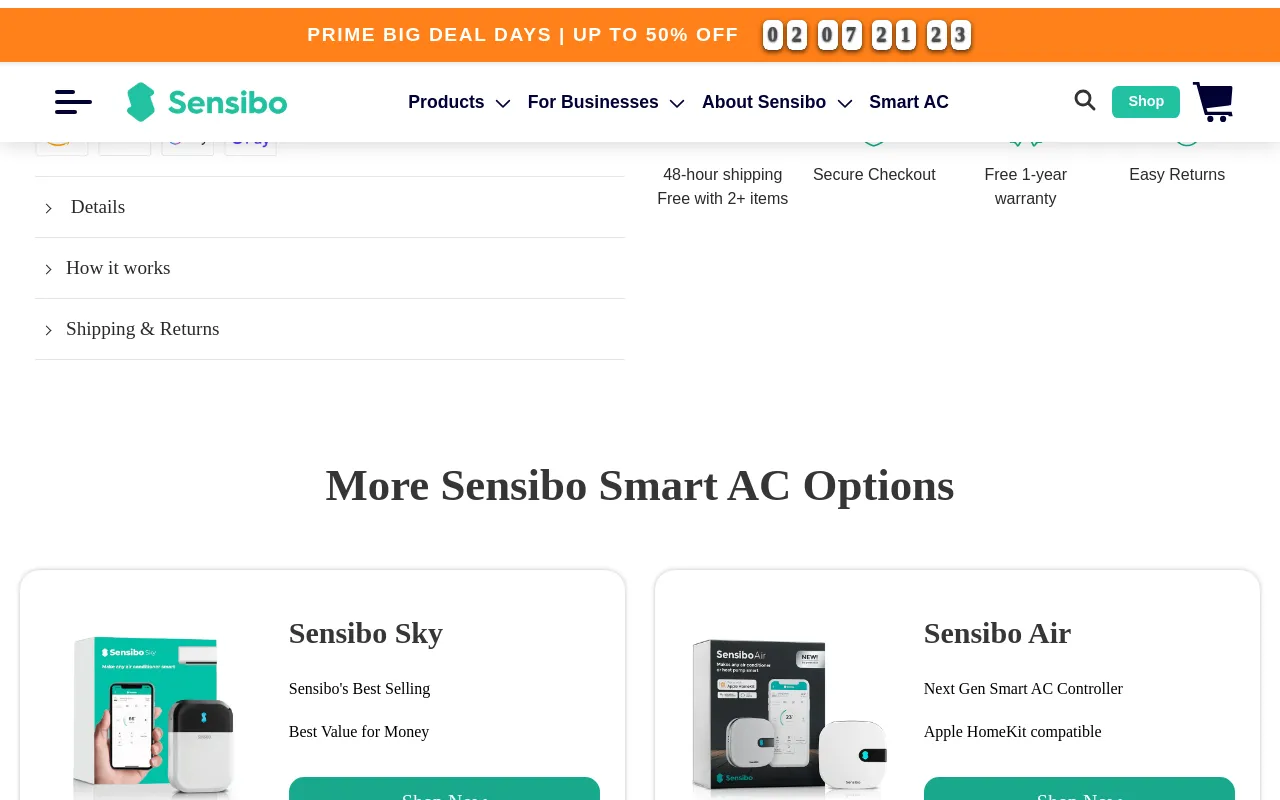This screenshot has height=800, width=1280.
Task: Click the Shop button in header
Action: coord(1146,101)
